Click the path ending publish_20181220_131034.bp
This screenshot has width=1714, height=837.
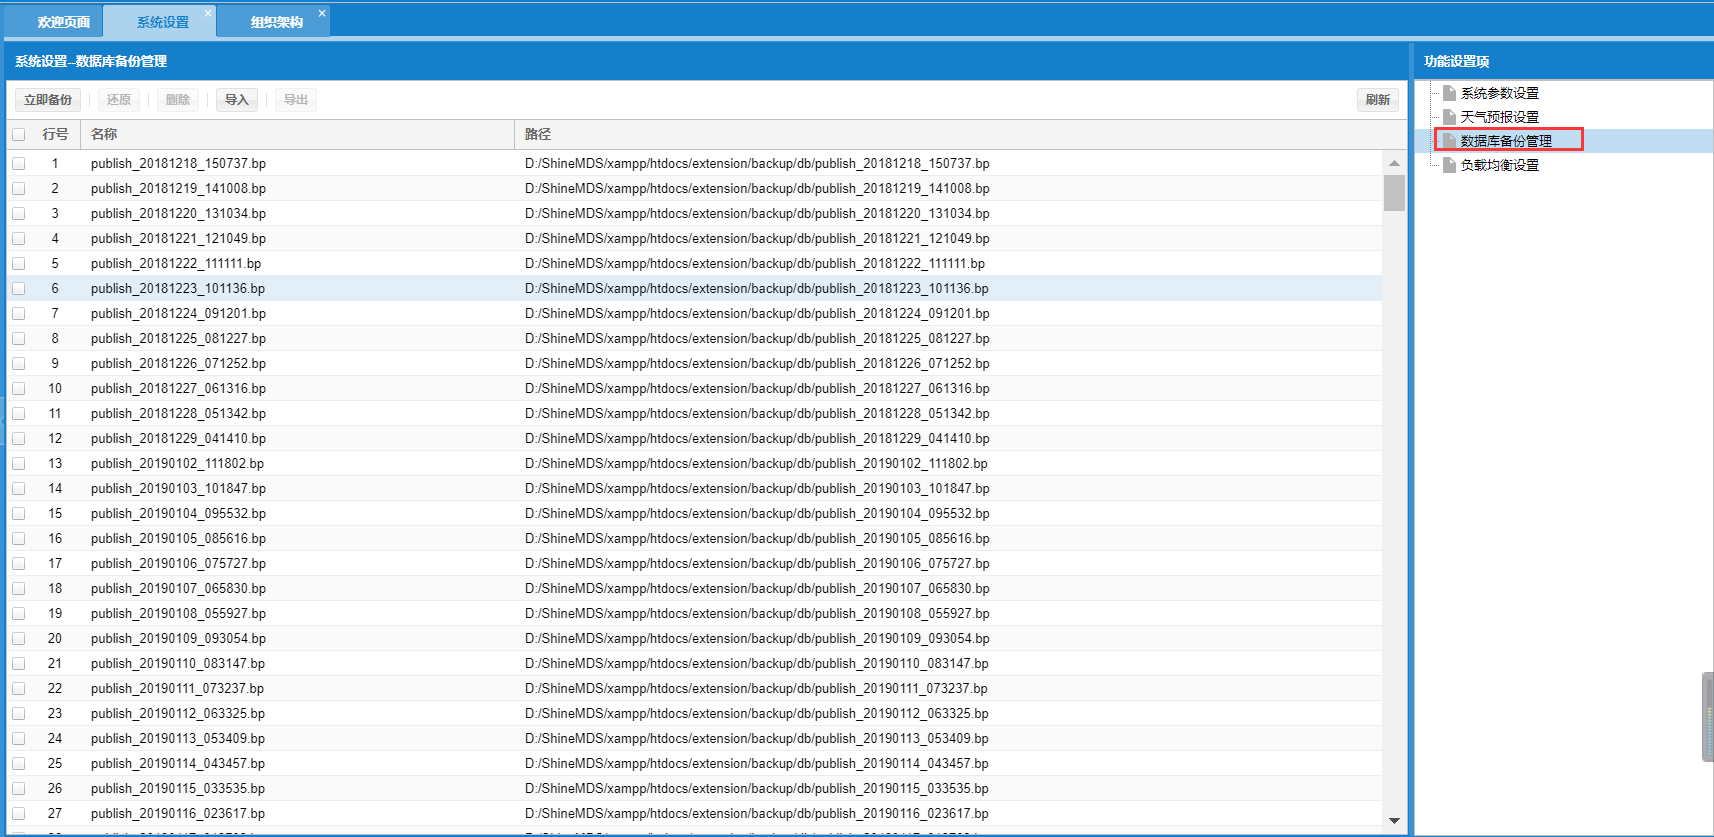(757, 213)
